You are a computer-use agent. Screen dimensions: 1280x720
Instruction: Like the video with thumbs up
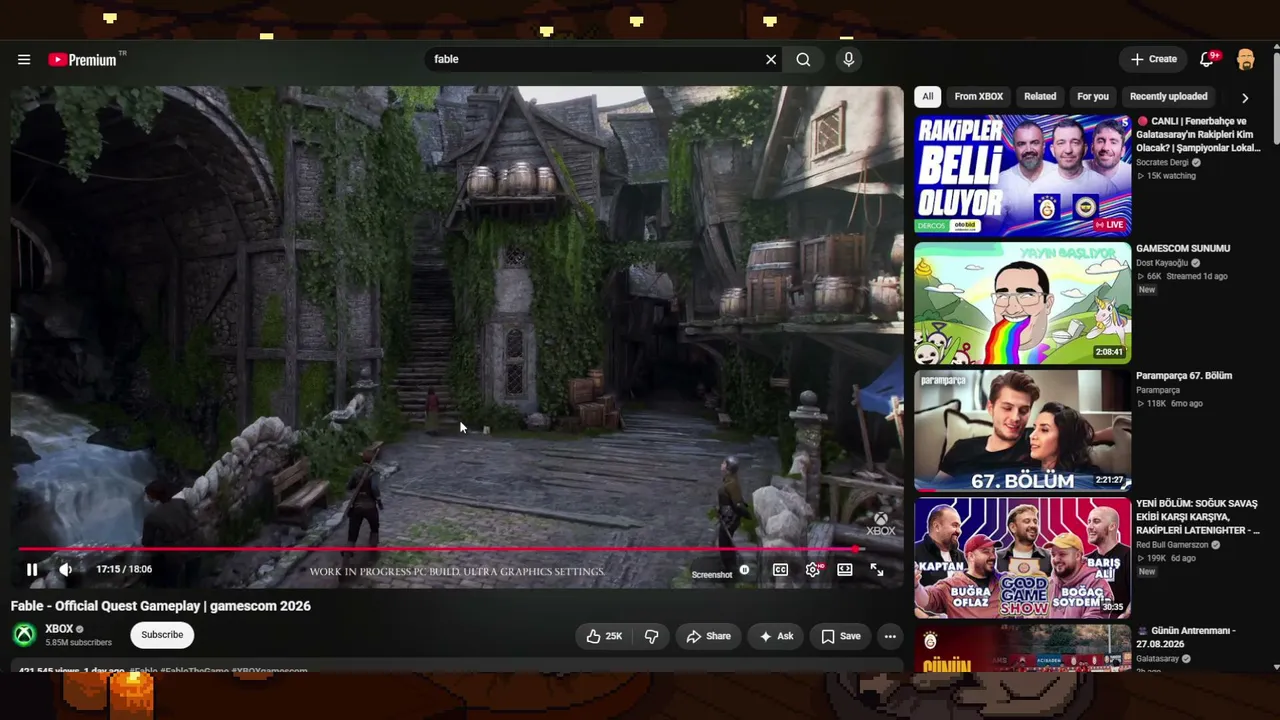[604, 636]
